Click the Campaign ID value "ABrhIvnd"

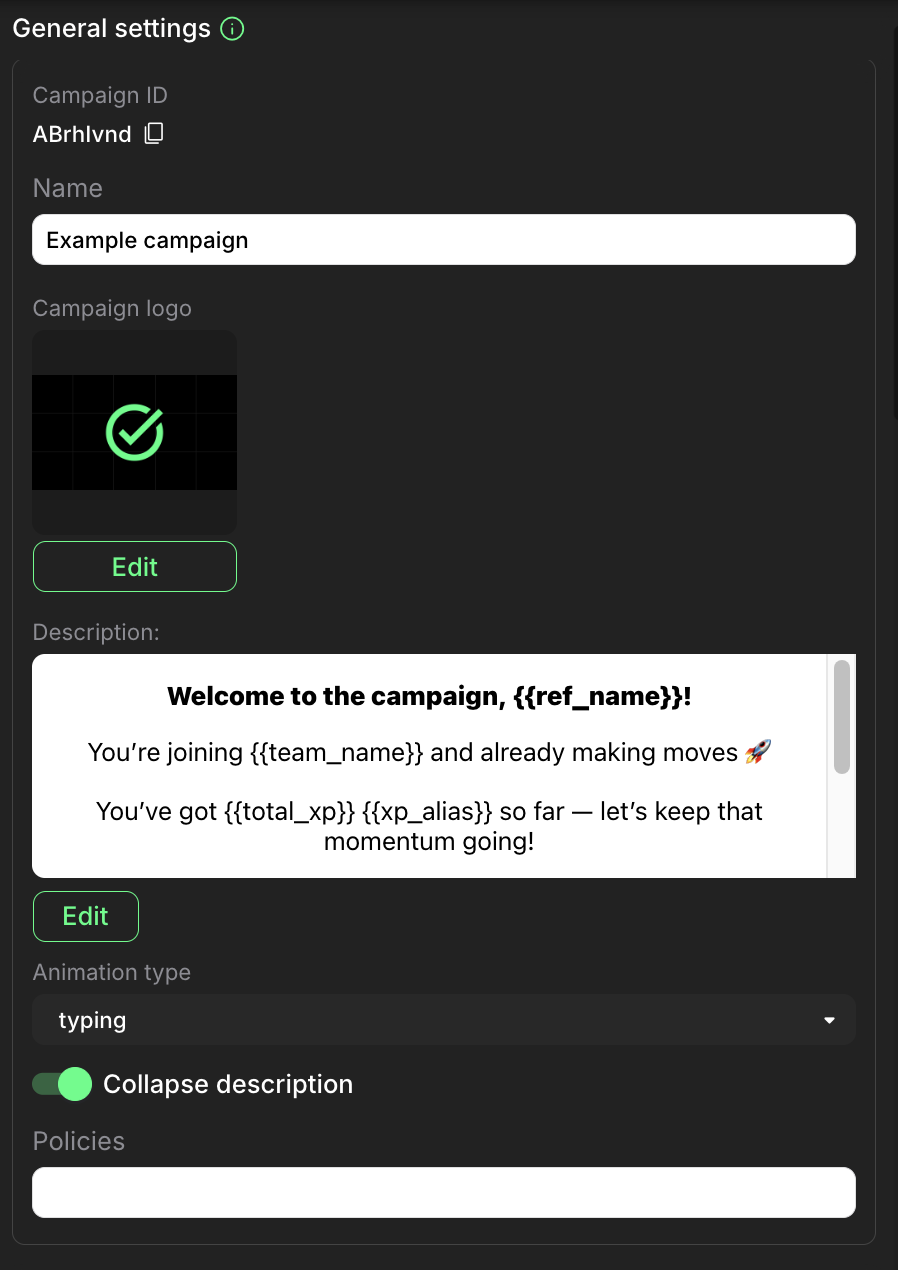click(82, 134)
